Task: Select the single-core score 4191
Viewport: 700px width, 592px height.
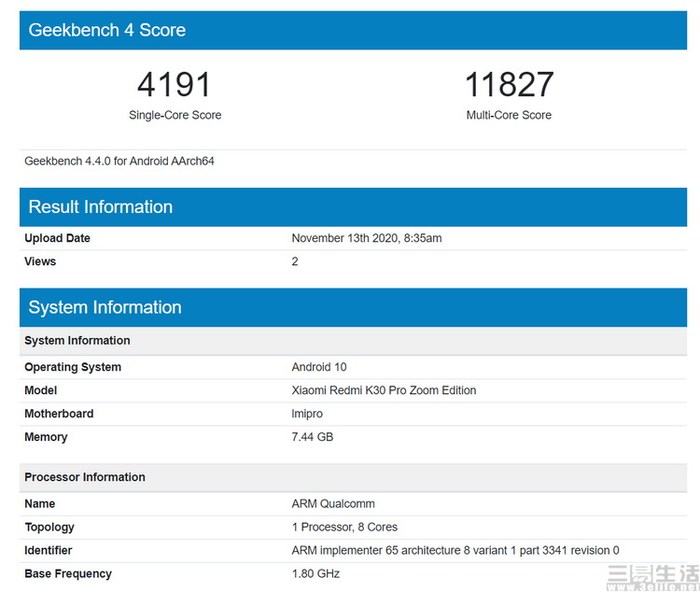Action: [x=174, y=84]
